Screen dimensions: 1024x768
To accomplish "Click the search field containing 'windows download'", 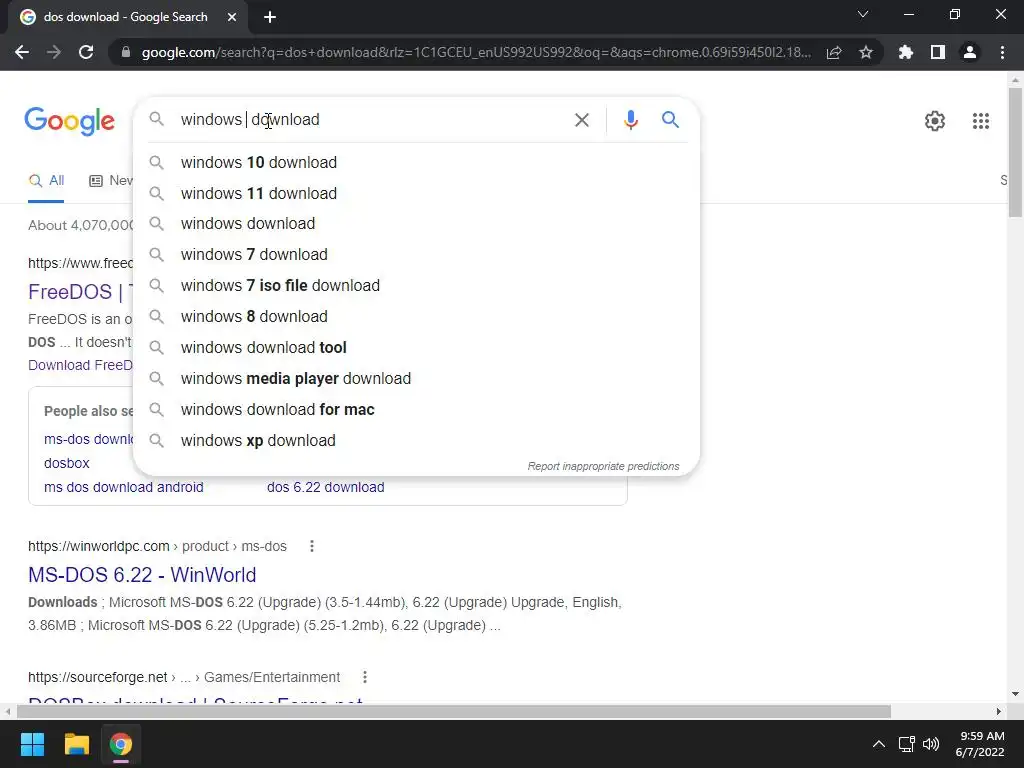I will click(372, 120).
